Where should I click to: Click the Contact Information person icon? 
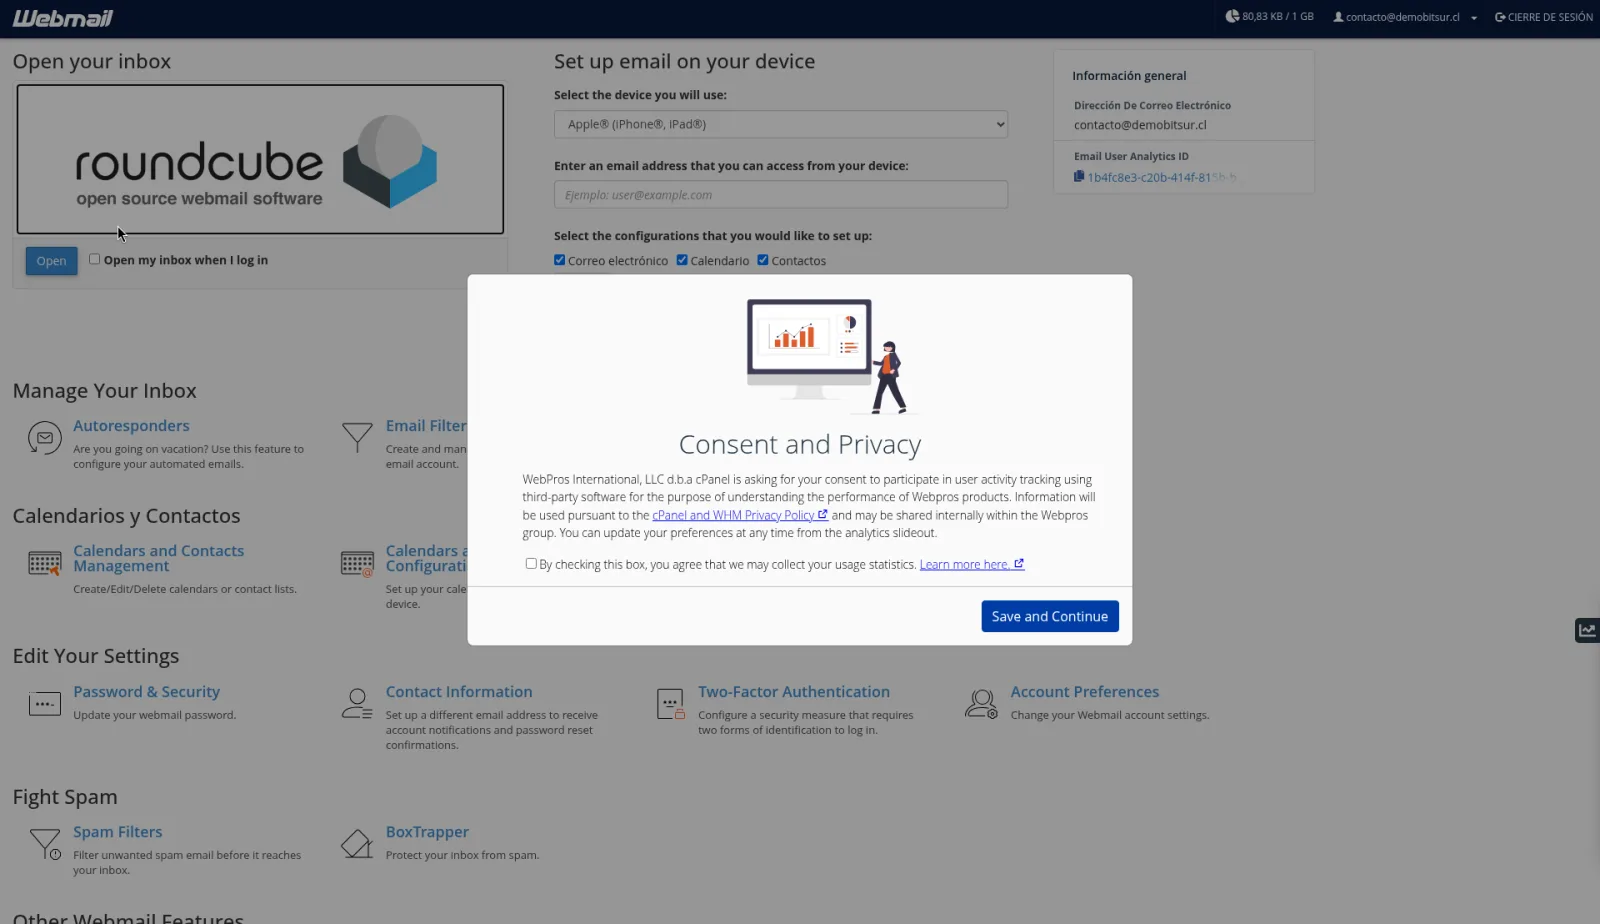tap(357, 704)
